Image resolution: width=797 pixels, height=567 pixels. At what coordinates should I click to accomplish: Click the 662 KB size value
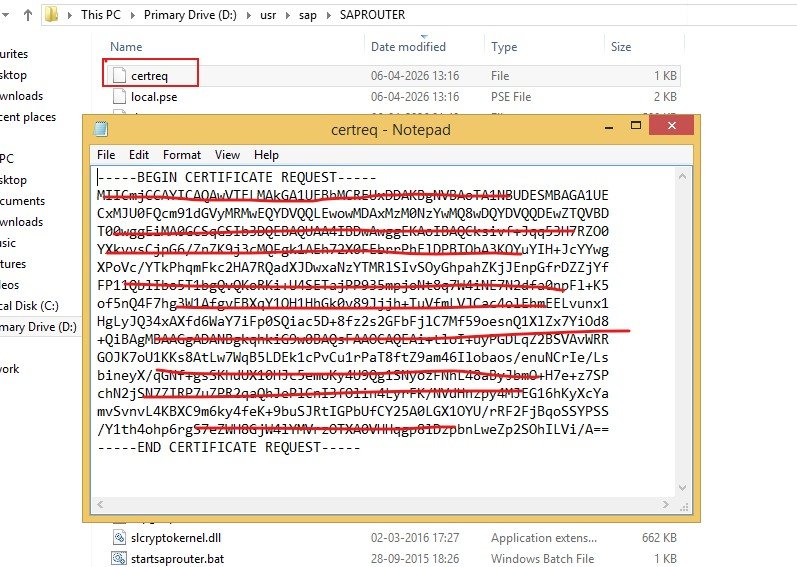[659, 538]
